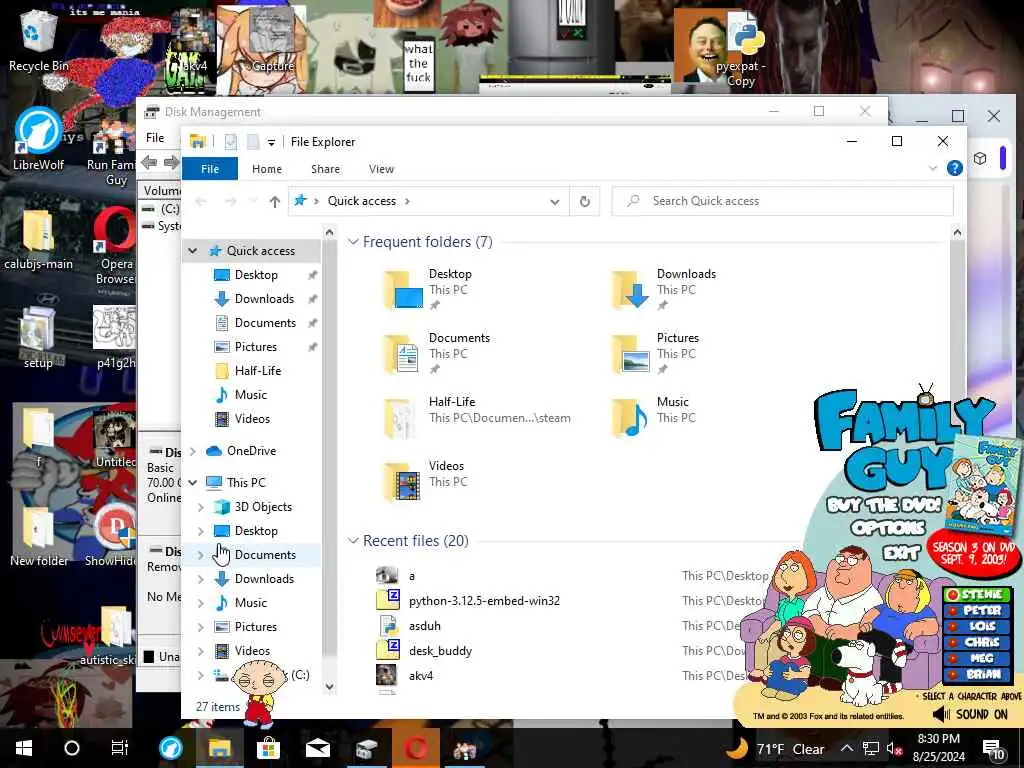
Task: Select Documents under This PC
Action: pos(265,555)
